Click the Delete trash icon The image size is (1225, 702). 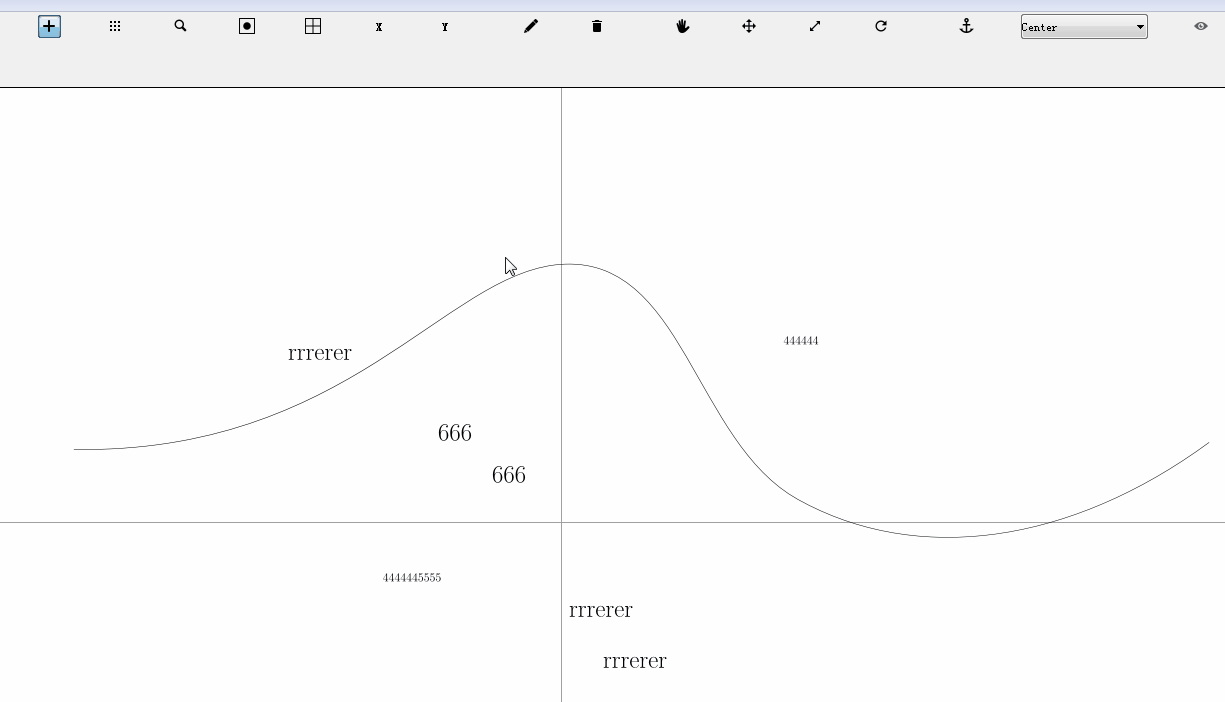coord(596,26)
